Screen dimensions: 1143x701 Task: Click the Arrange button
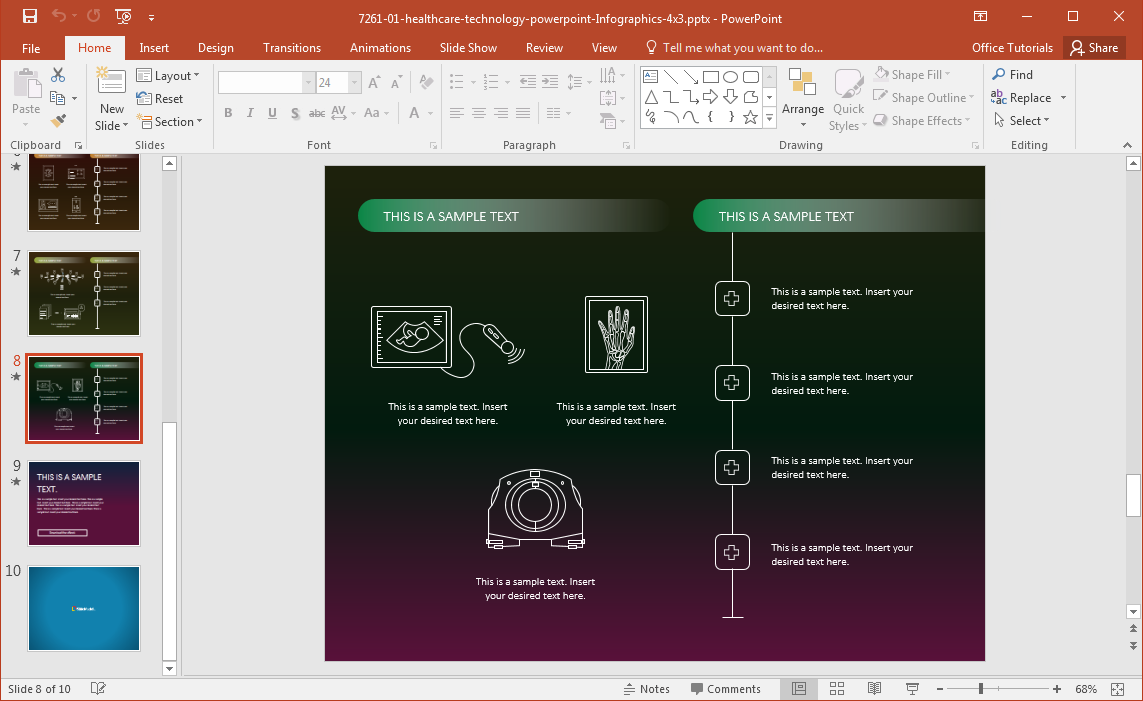[x=802, y=99]
